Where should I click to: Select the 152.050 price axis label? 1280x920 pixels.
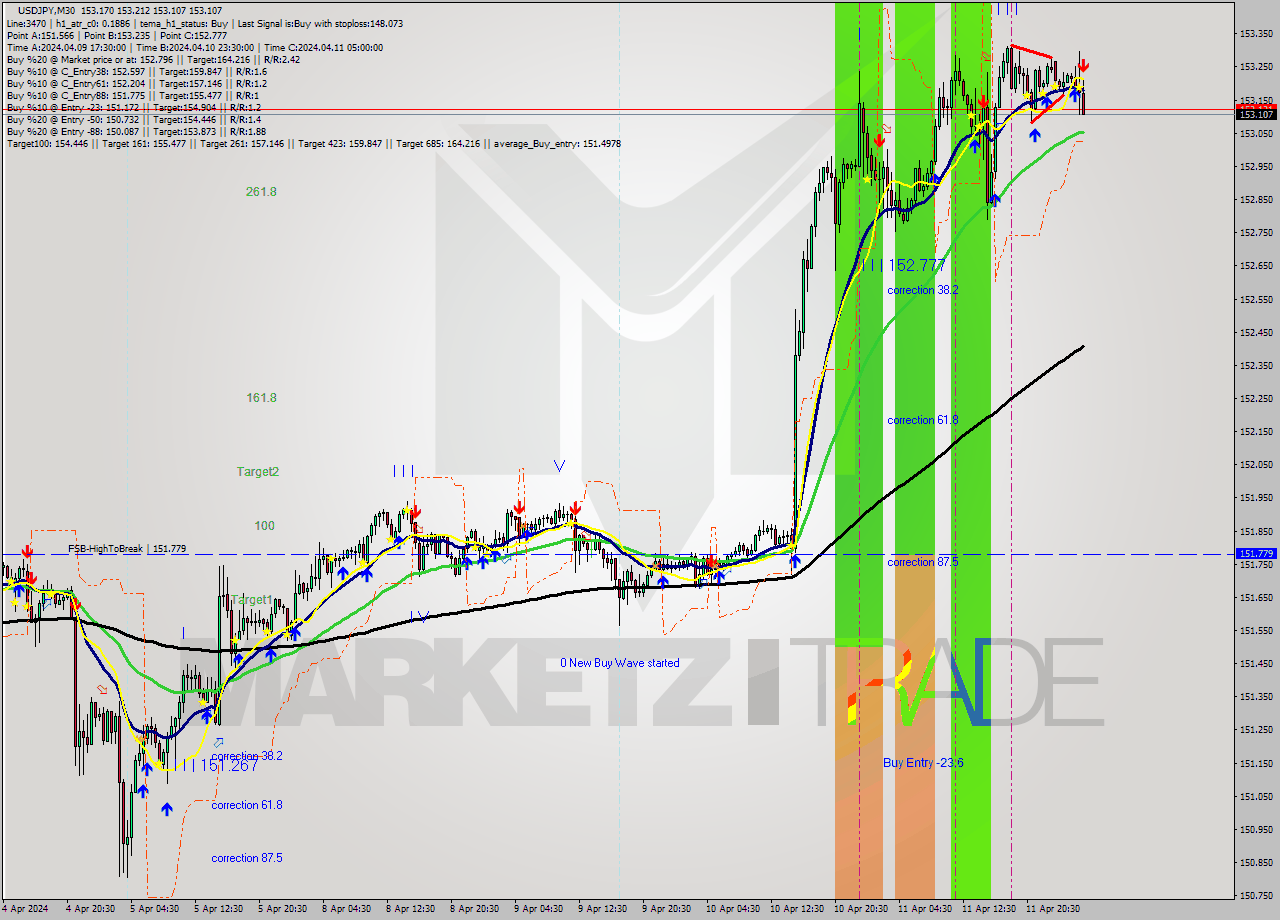click(x=1256, y=465)
